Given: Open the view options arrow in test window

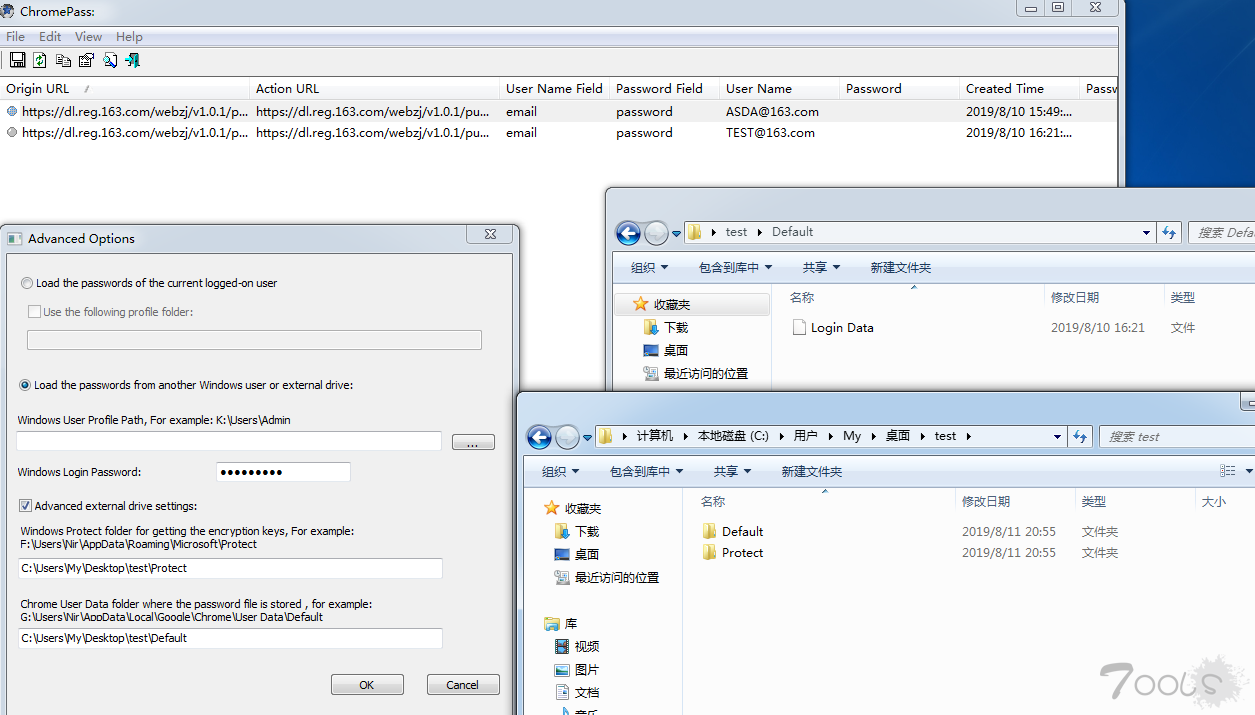Looking at the screenshot, I should point(1249,471).
